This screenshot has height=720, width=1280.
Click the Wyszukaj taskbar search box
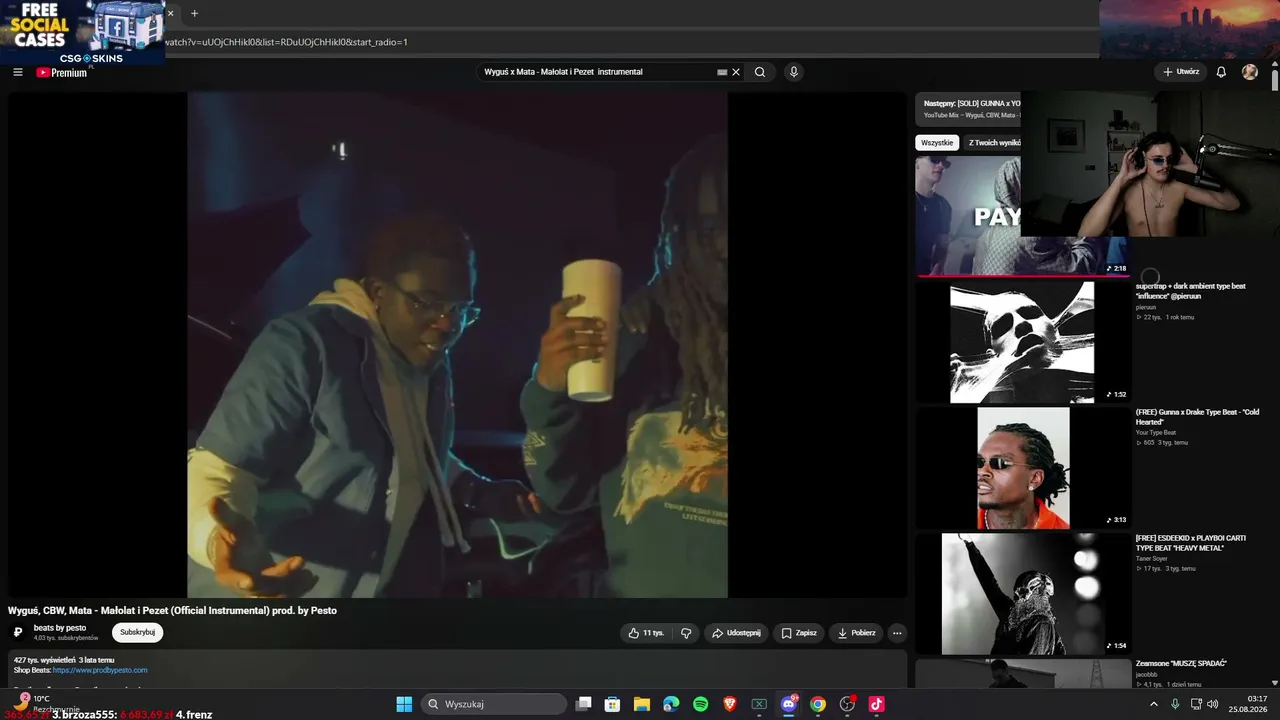click(494, 704)
